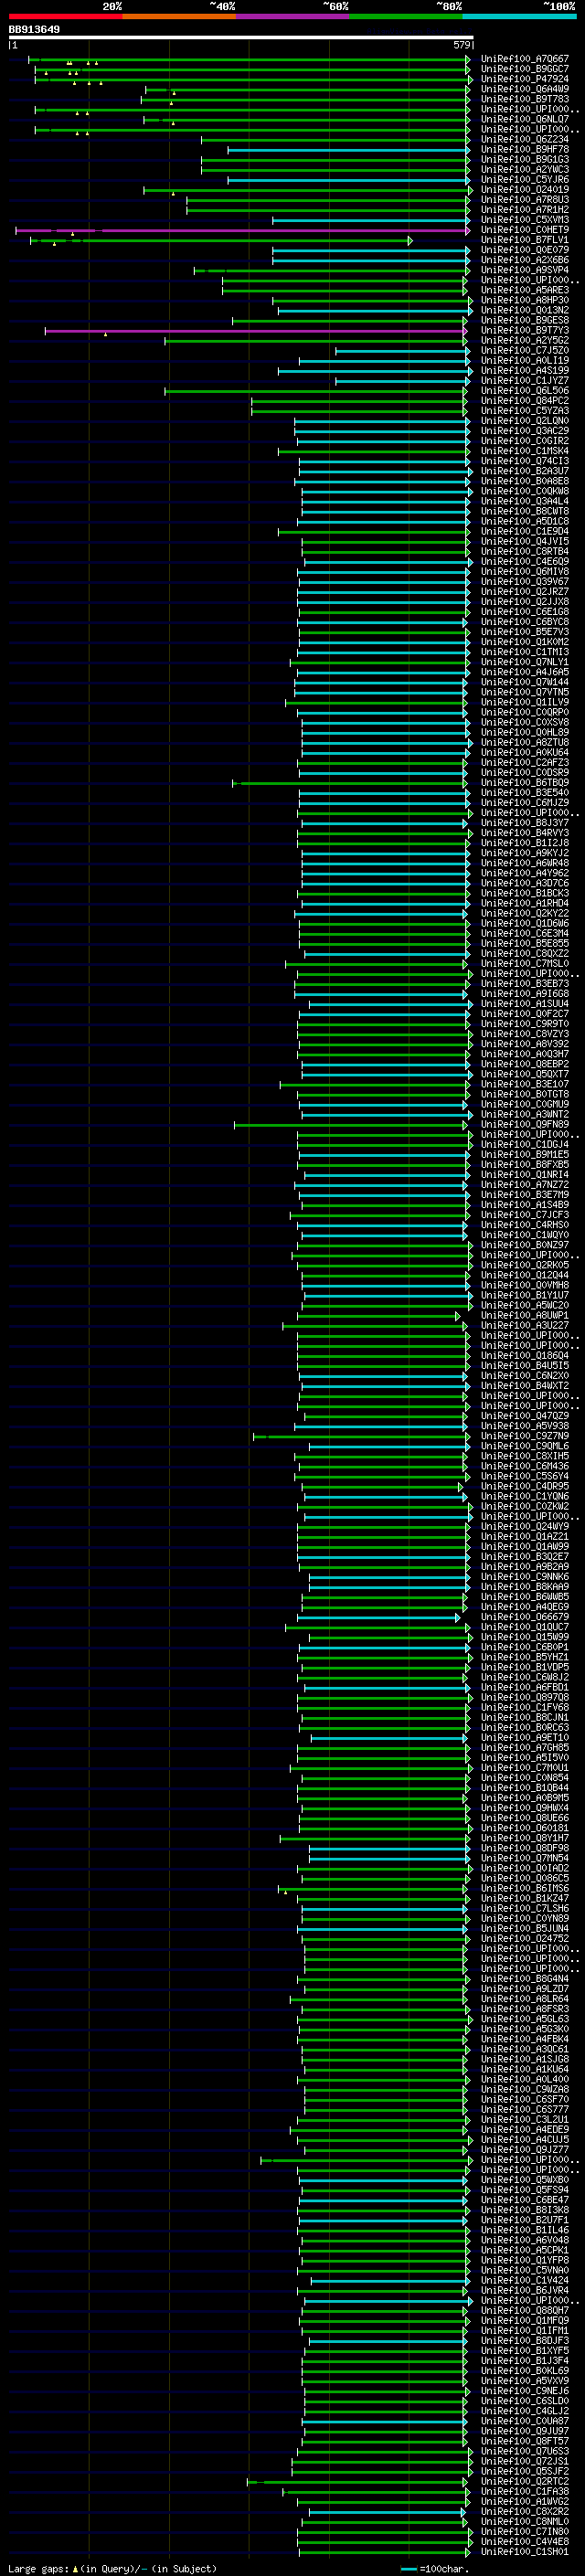The image size is (585, 2576).
Task: Select hit label UniRef100_Q7NLY1
Action: (x=525, y=662)
